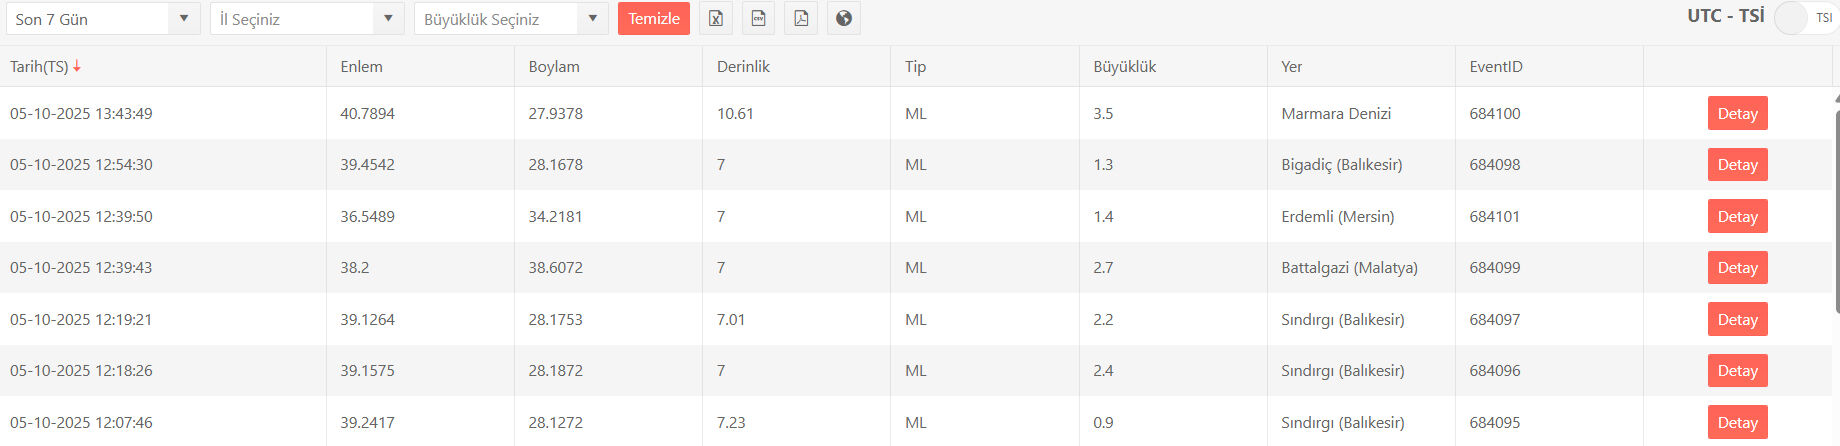Open Detay for Bigadiç (Balıkesir) row
Viewport: 1840px width, 446px height.
(x=1737, y=165)
